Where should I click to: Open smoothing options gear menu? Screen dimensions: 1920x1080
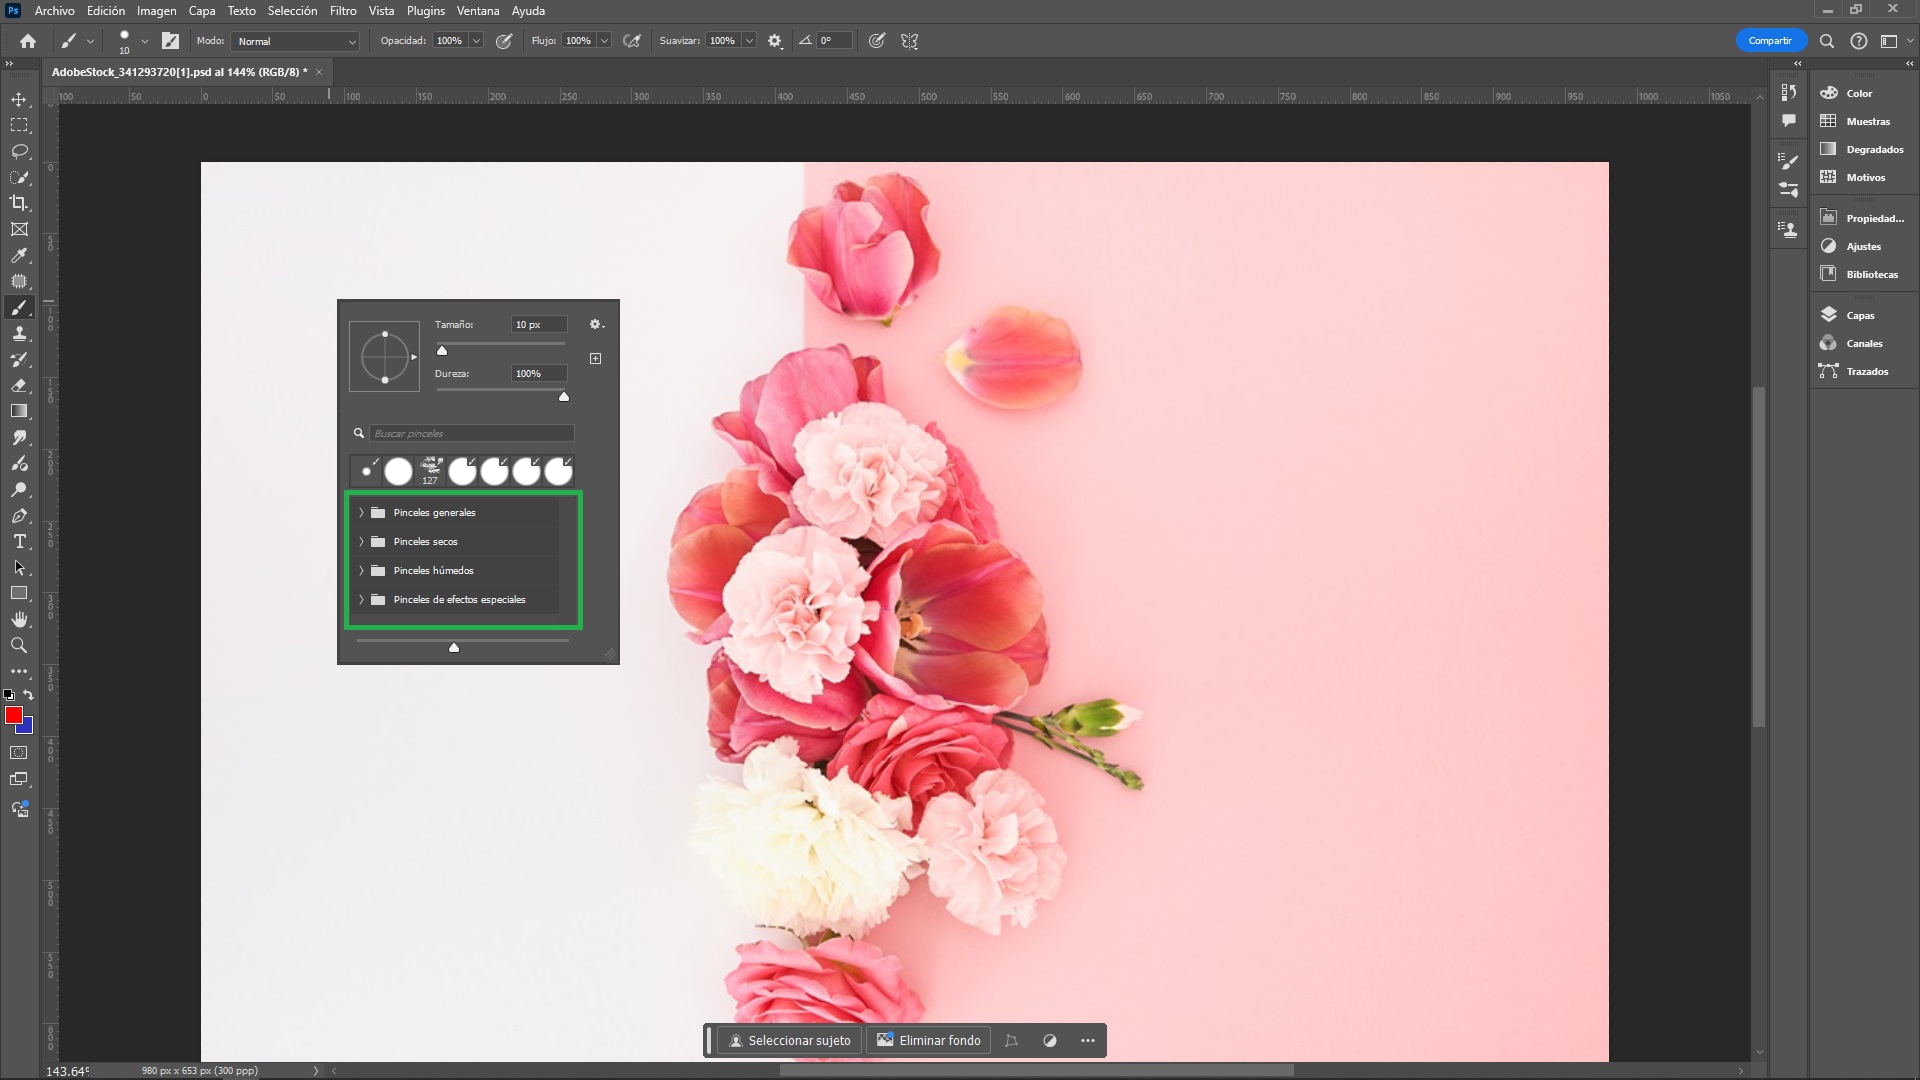(775, 41)
